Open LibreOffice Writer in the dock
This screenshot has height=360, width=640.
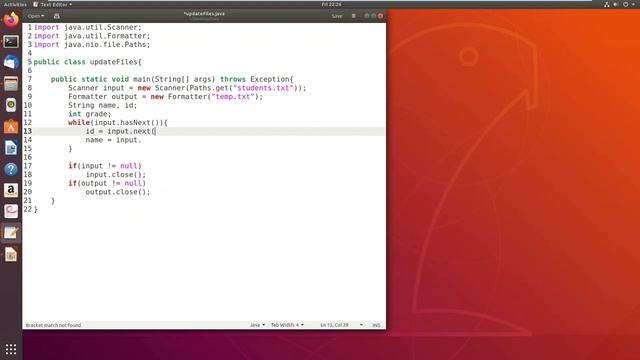[11, 148]
